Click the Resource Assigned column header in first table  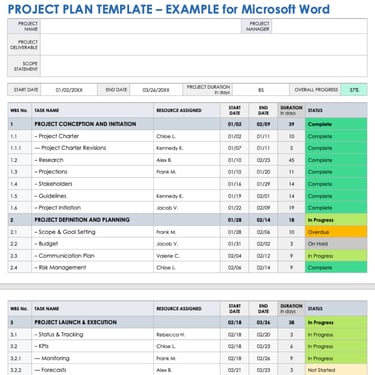tap(179, 110)
